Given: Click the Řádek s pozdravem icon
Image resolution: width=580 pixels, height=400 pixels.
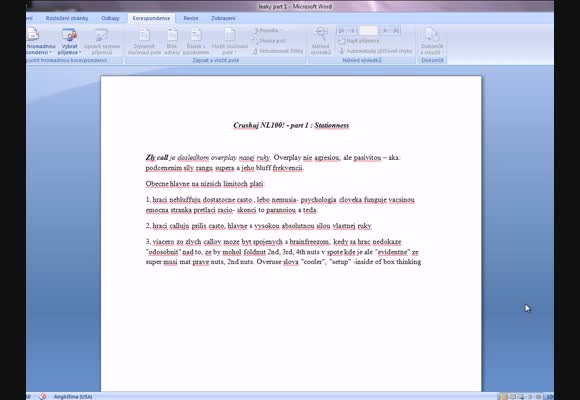Looking at the screenshot, I should [196, 41].
